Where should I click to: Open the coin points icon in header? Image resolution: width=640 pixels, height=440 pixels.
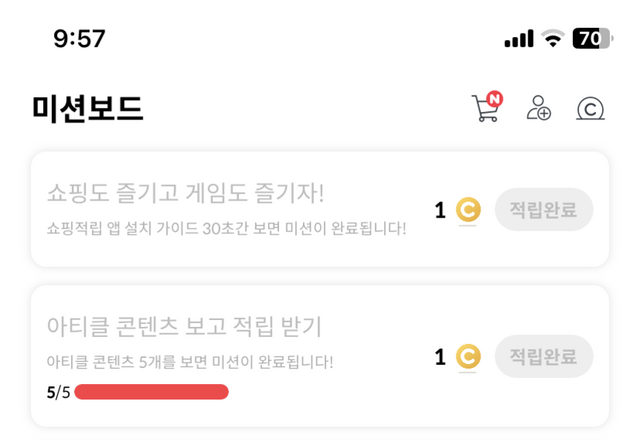click(x=589, y=110)
